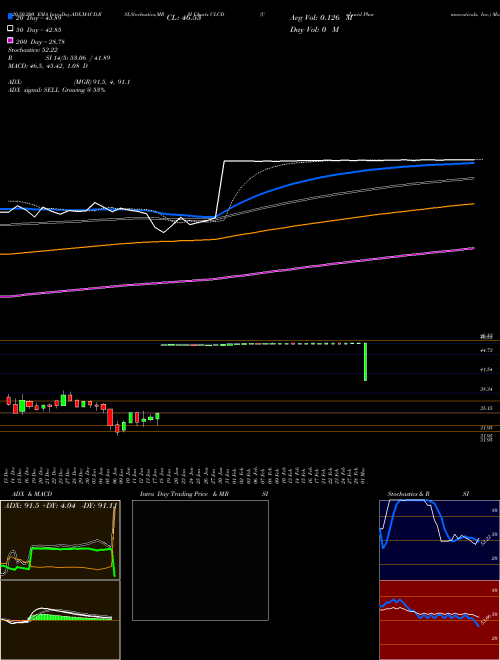
Task: Open the red RSI chart panel
Action: pos(439,620)
